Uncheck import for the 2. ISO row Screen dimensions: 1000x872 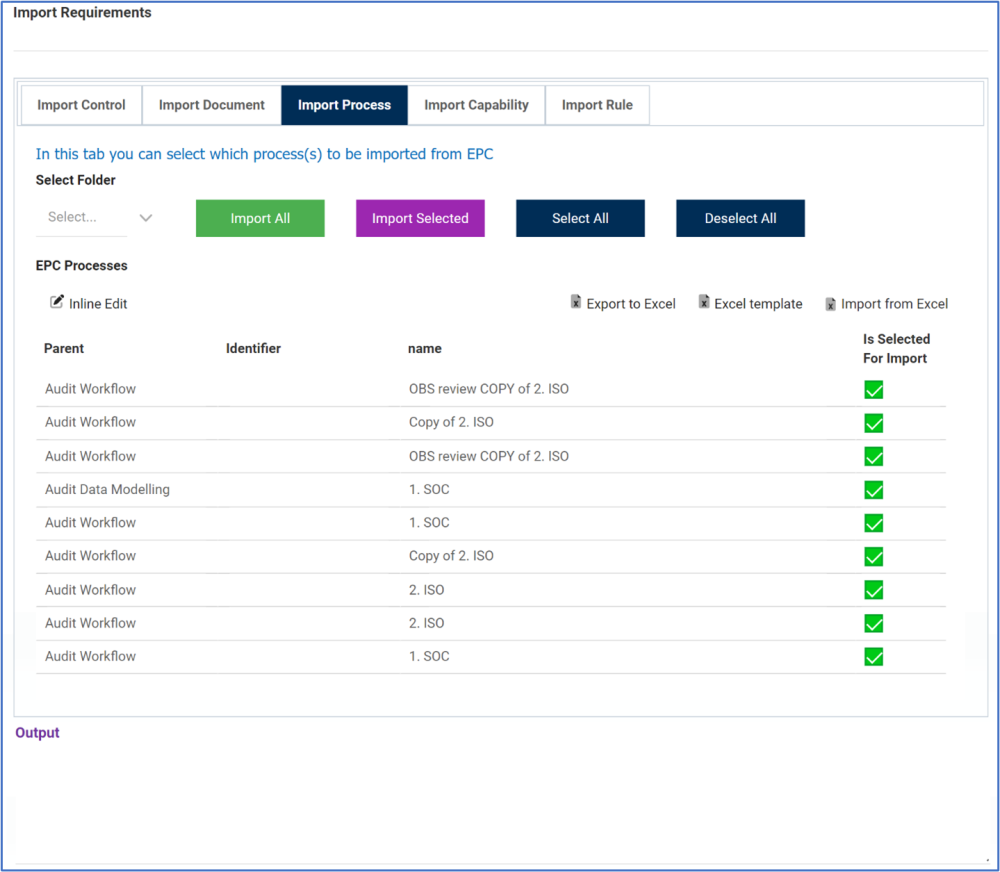click(874, 590)
